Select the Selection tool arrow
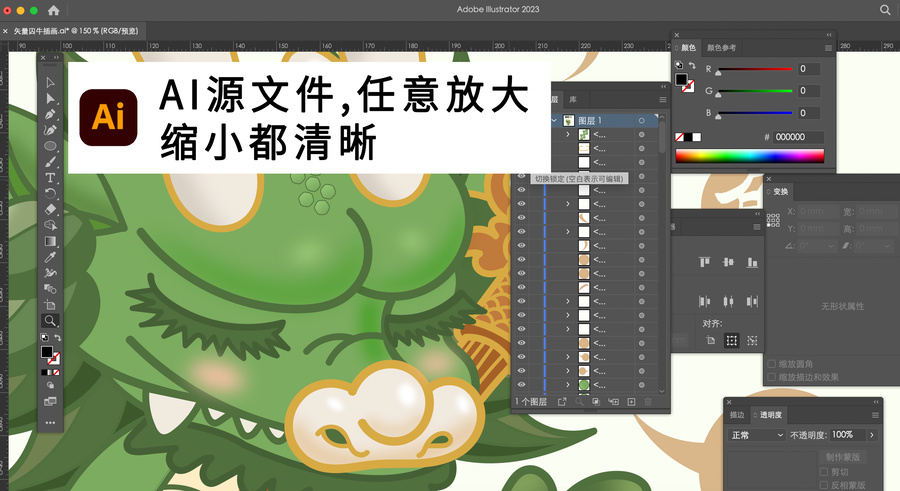The height and width of the screenshot is (491, 900). 51,83
